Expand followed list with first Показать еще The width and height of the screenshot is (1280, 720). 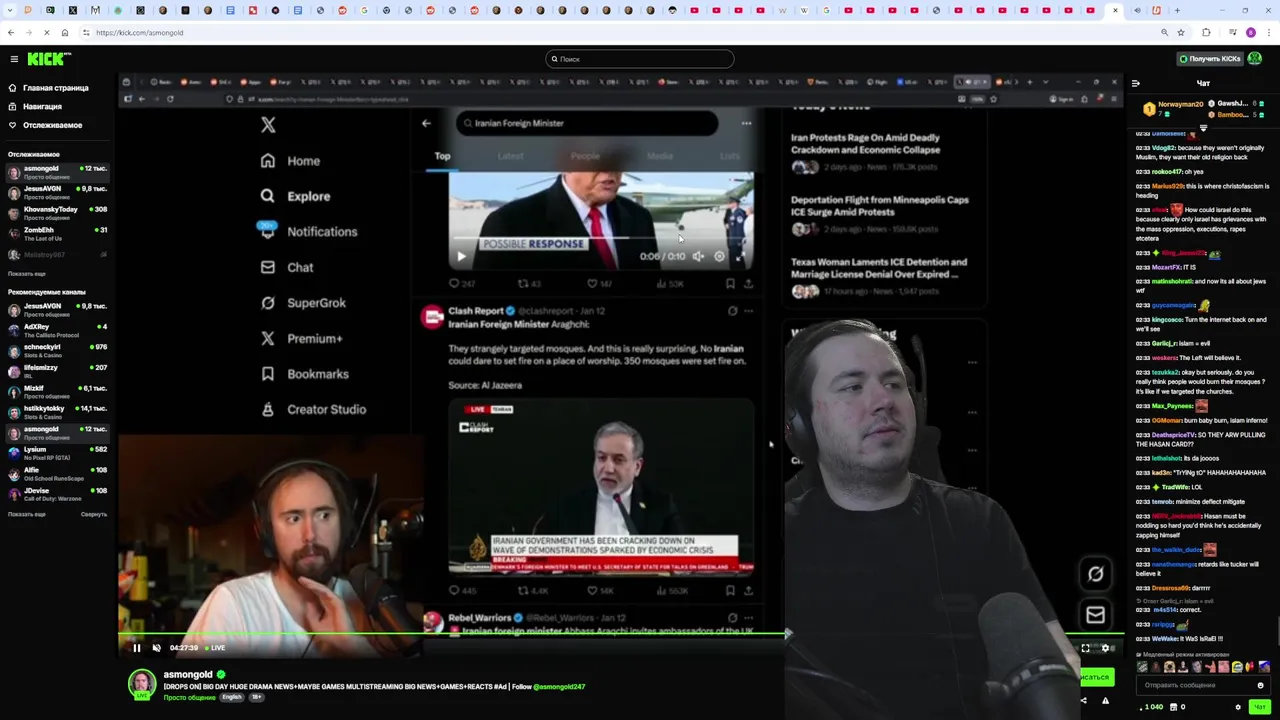[27, 273]
